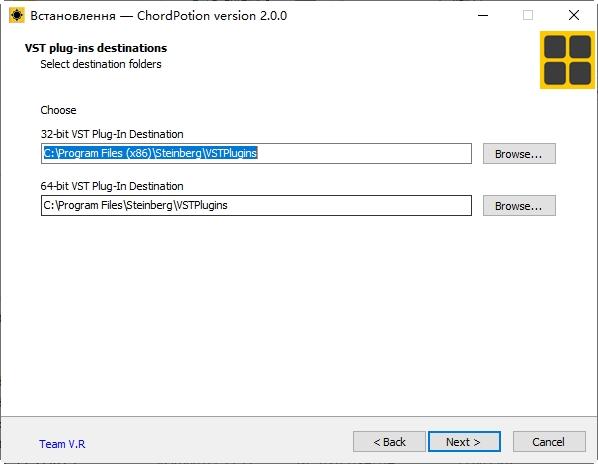Browse for the 64-bit VST plug-in folder
The height and width of the screenshot is (464, 598).
(x=519, y=206)
